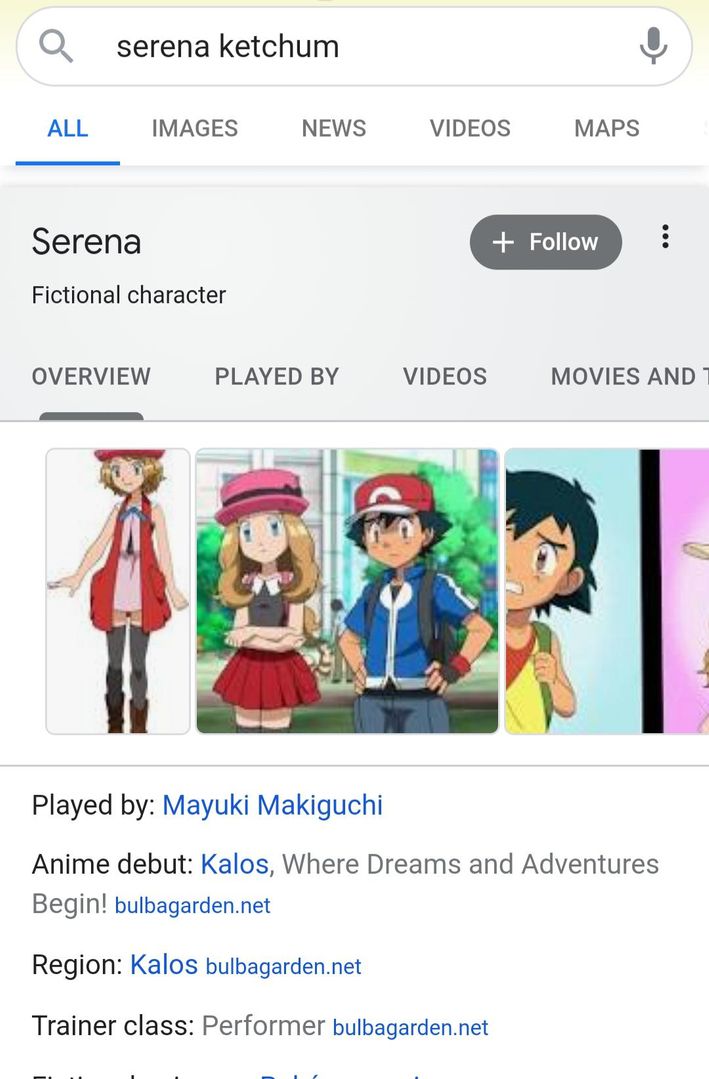This screenshot has height=1079, width=709.
Task: Stay on the ALL results tab
Action: (67, 128)
